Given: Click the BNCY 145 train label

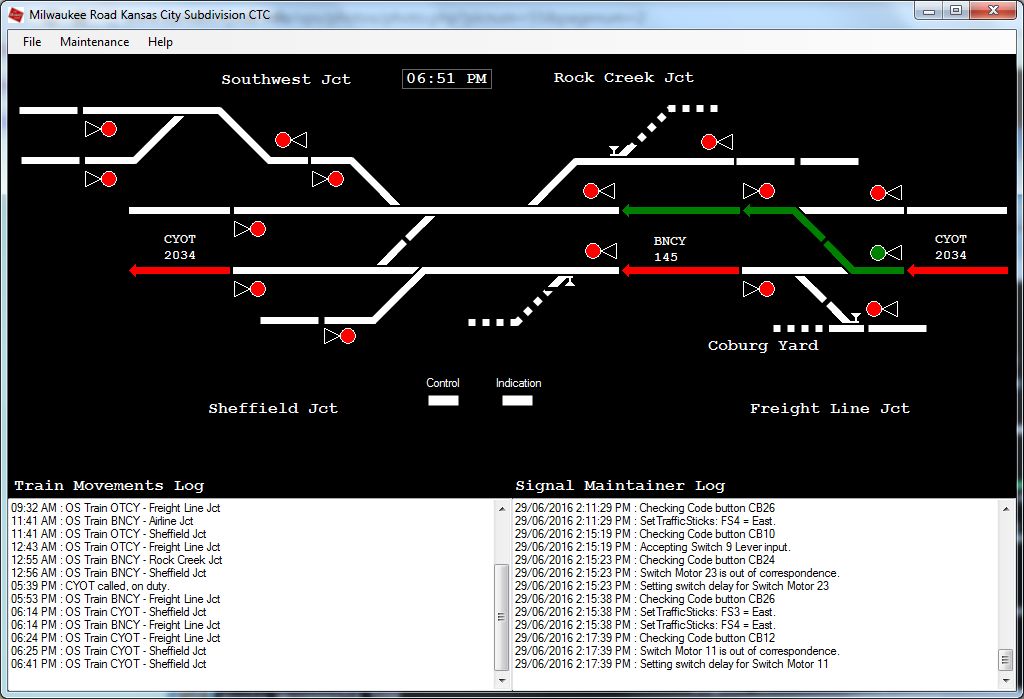Looking at the screenshot, I should tap(669, 249).
